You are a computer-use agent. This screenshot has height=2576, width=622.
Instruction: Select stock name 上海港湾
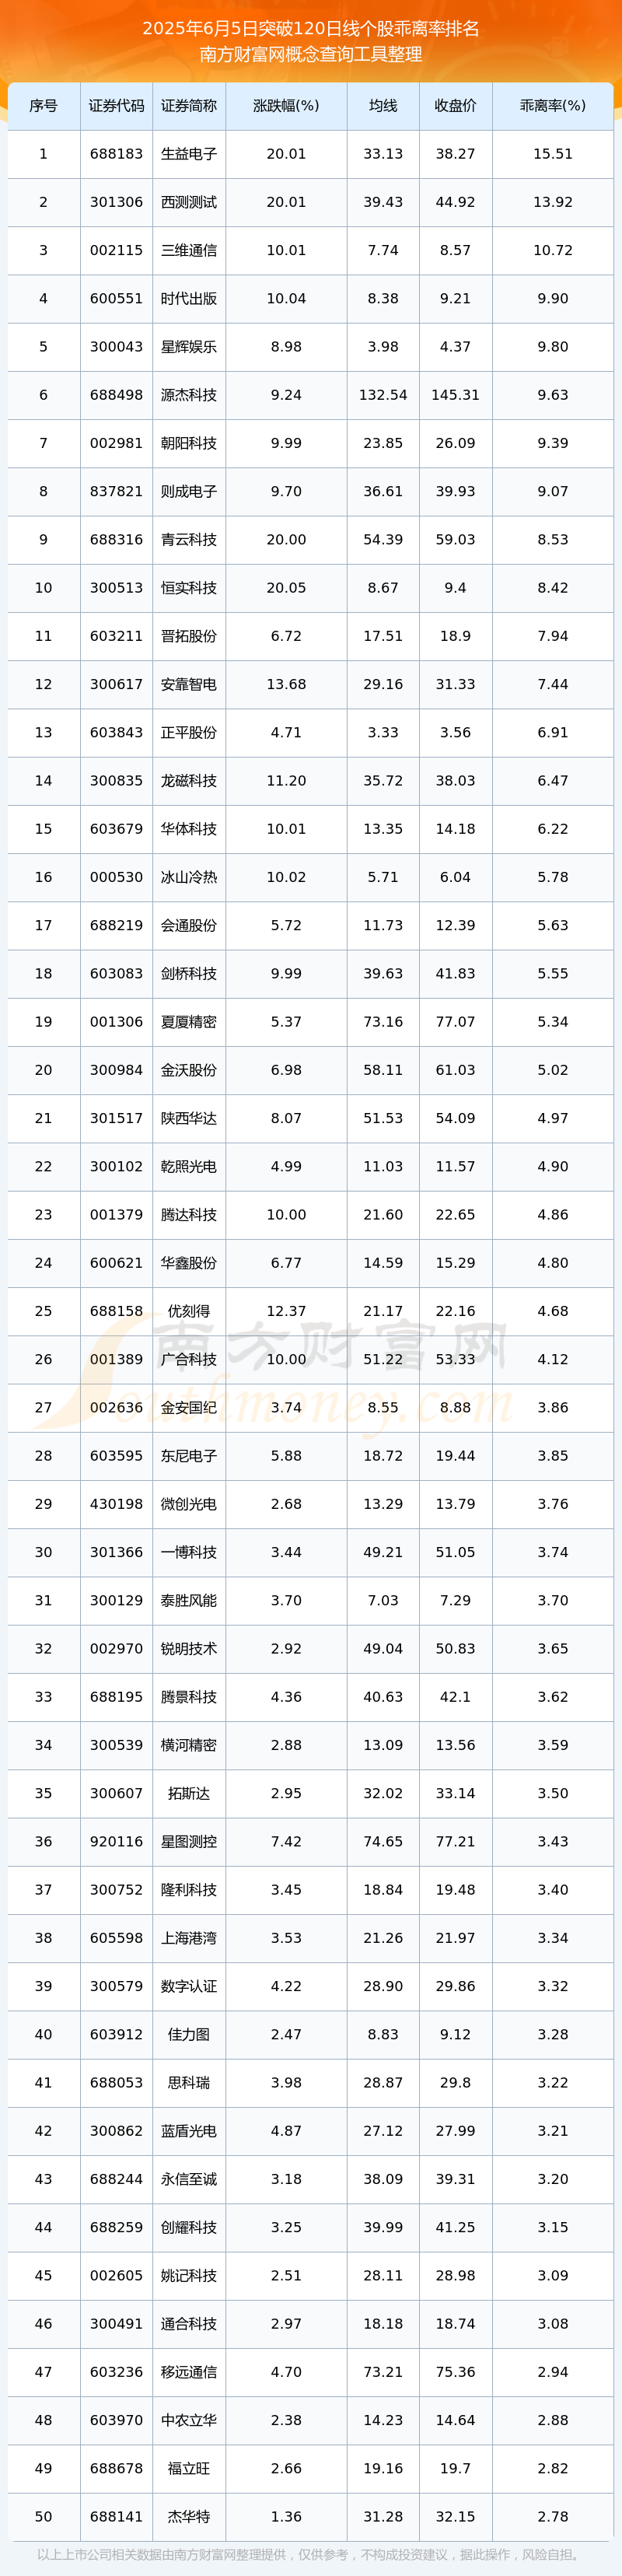coord(189,1938)
